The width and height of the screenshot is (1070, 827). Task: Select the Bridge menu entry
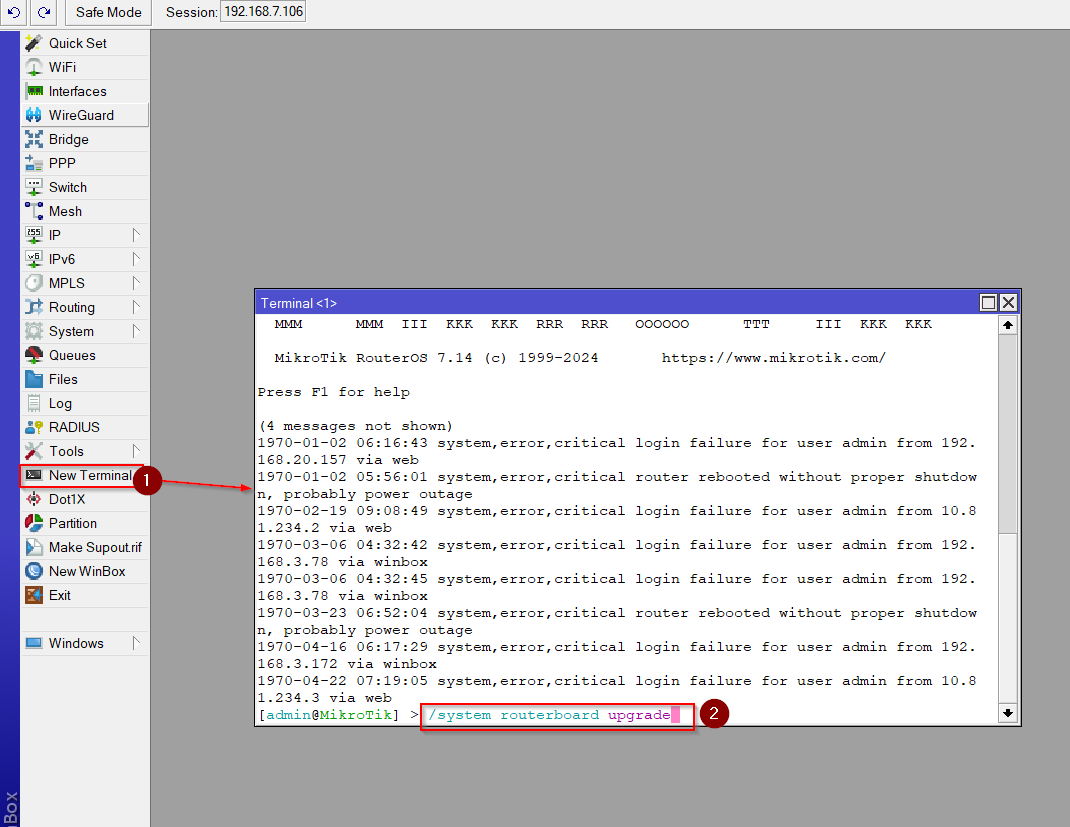tap(85, 139)
